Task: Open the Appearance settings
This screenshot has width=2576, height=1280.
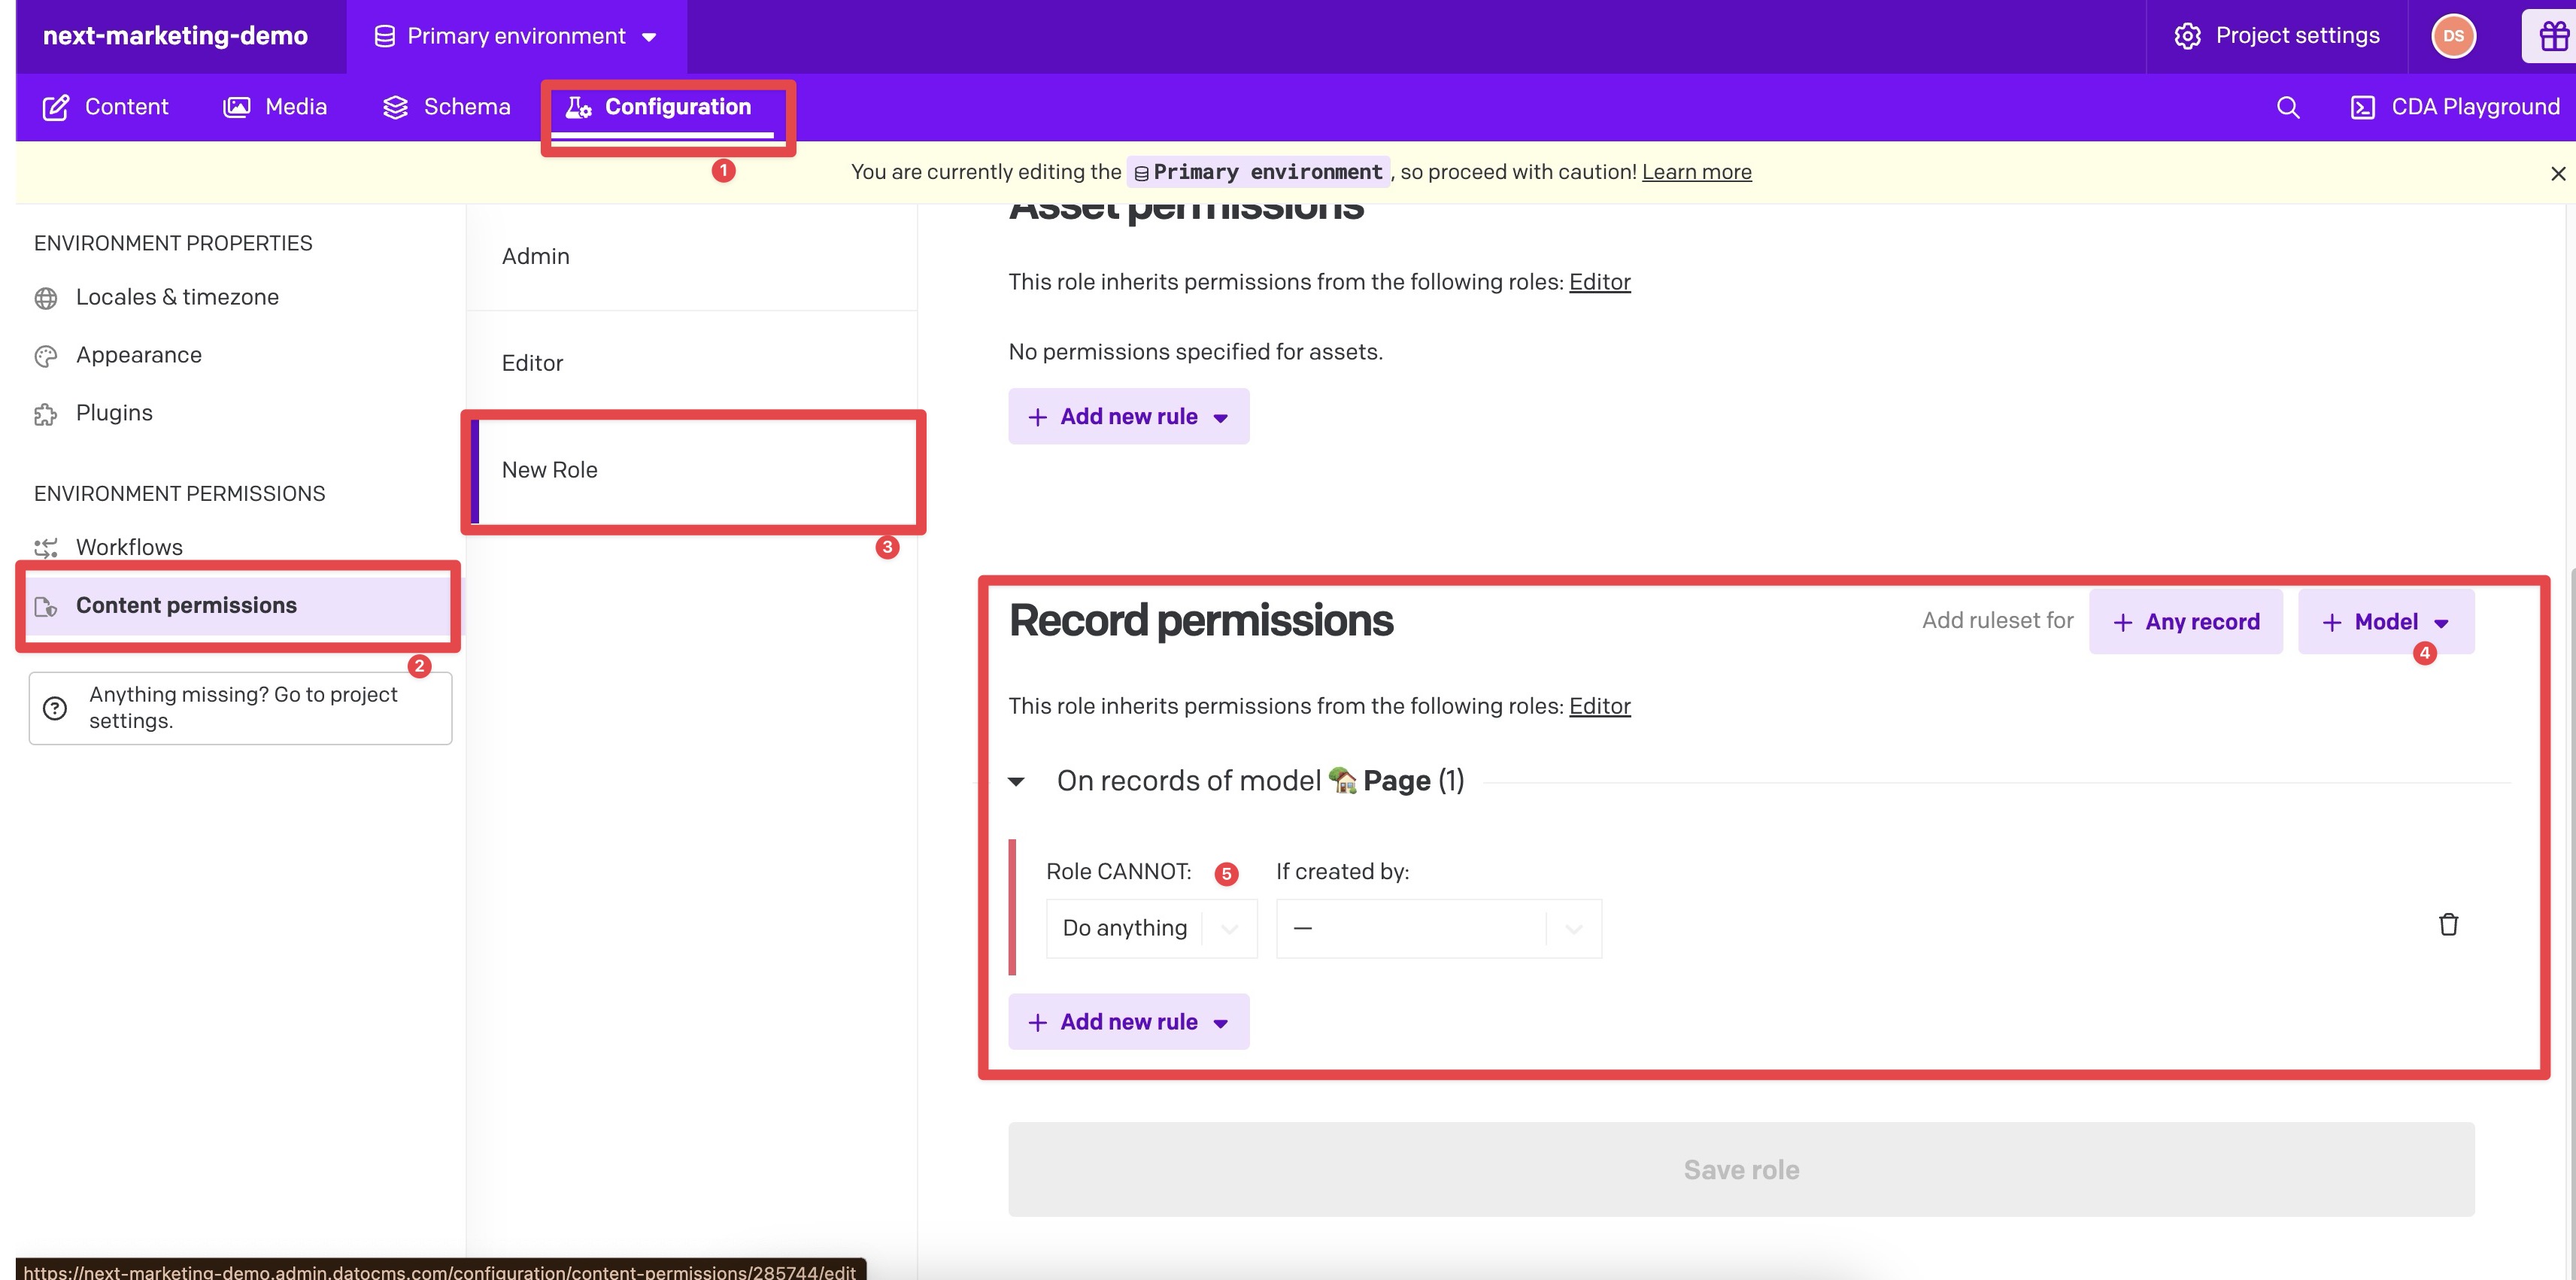Action: pos(139,355)
